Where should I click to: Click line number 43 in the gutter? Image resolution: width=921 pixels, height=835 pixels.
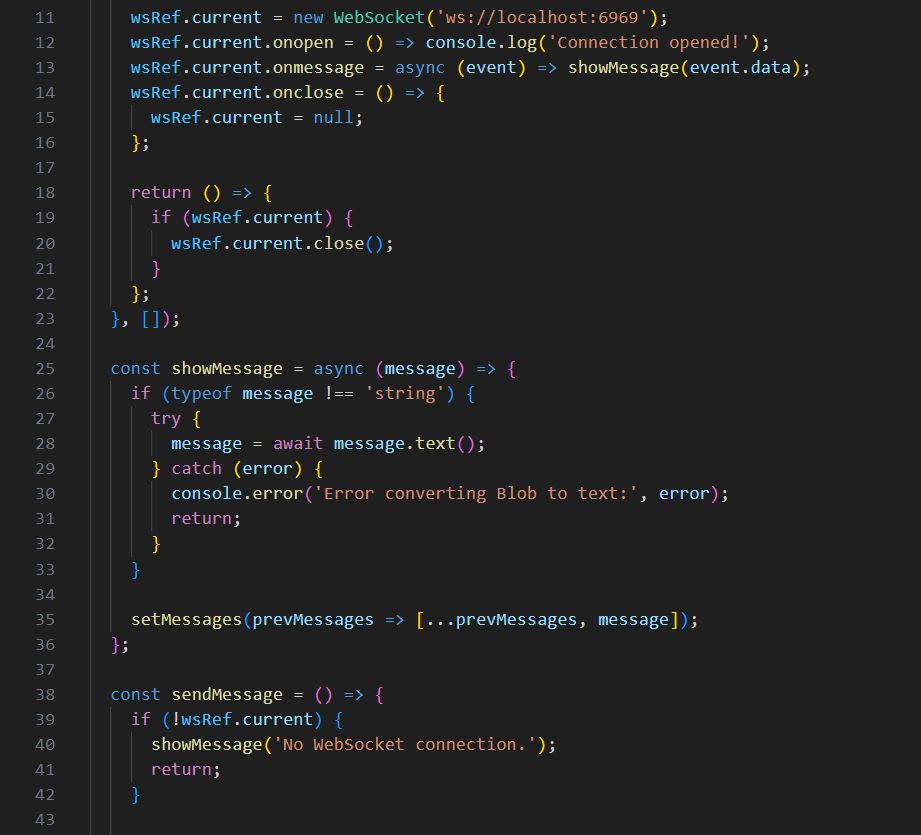pyautogui.click(x=44, y=819)
